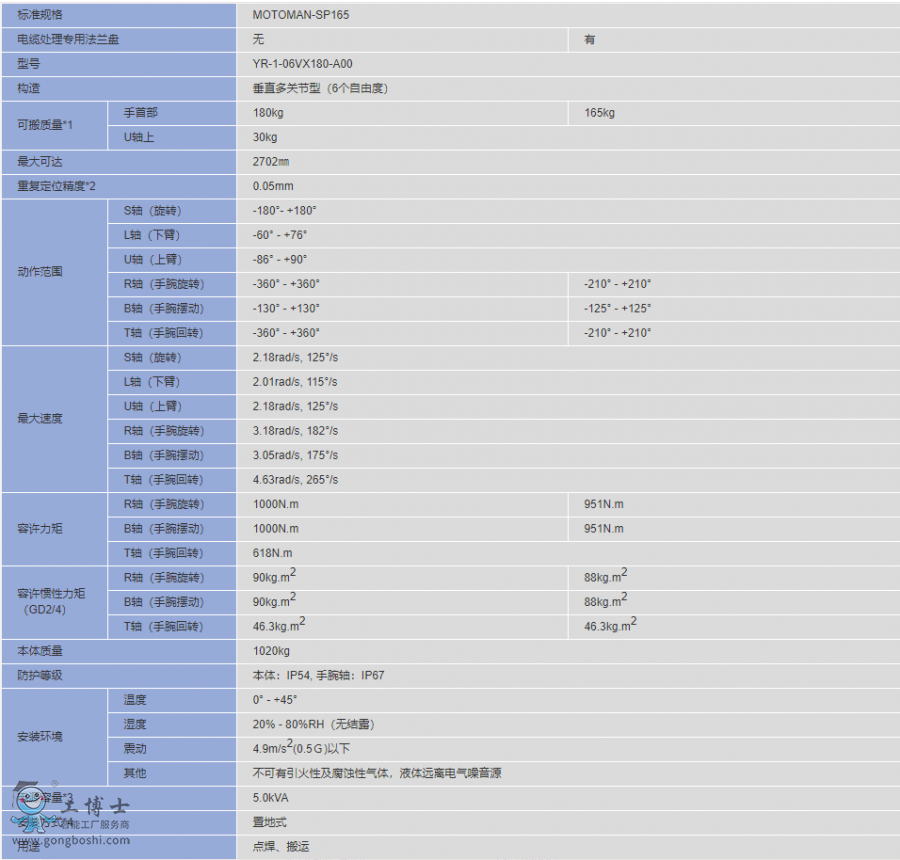Viewport: 900px width, 860px height.
Task: Select the "点焊、搬运" usage value
Action: point(281,847)
